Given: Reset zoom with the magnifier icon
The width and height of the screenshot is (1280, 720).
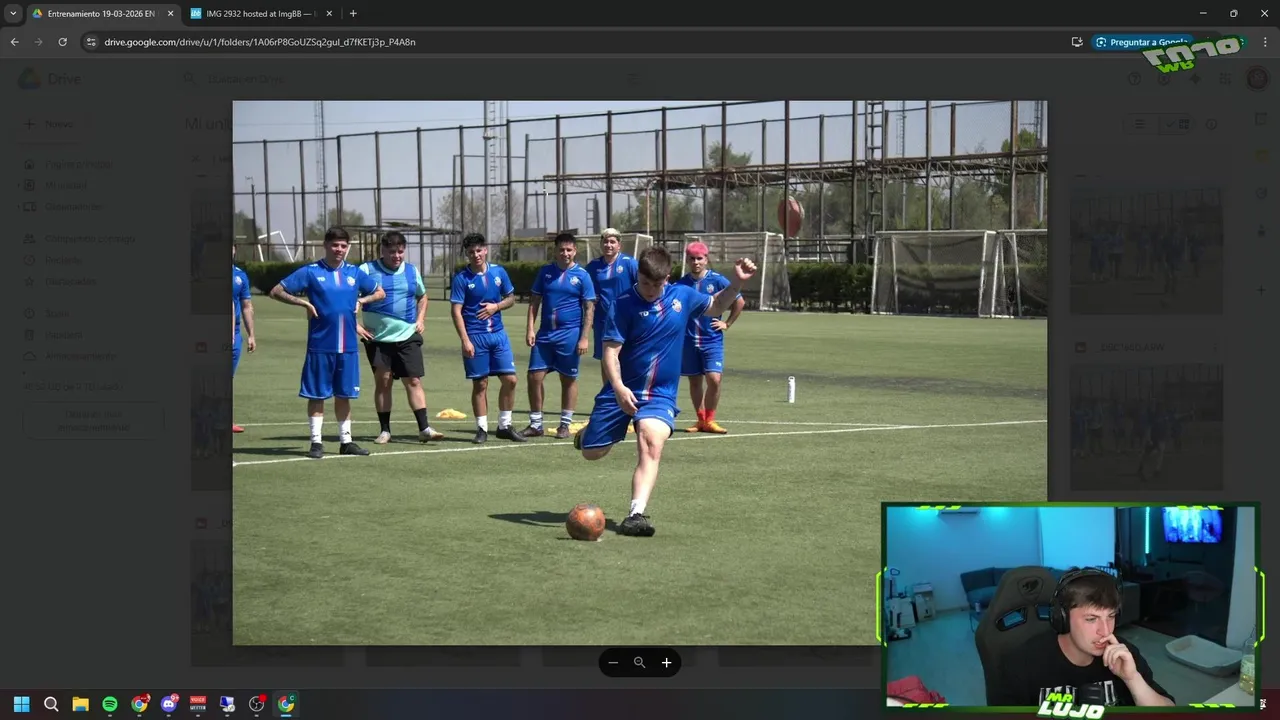Looking at the screenshot, I should pos(640,662).
